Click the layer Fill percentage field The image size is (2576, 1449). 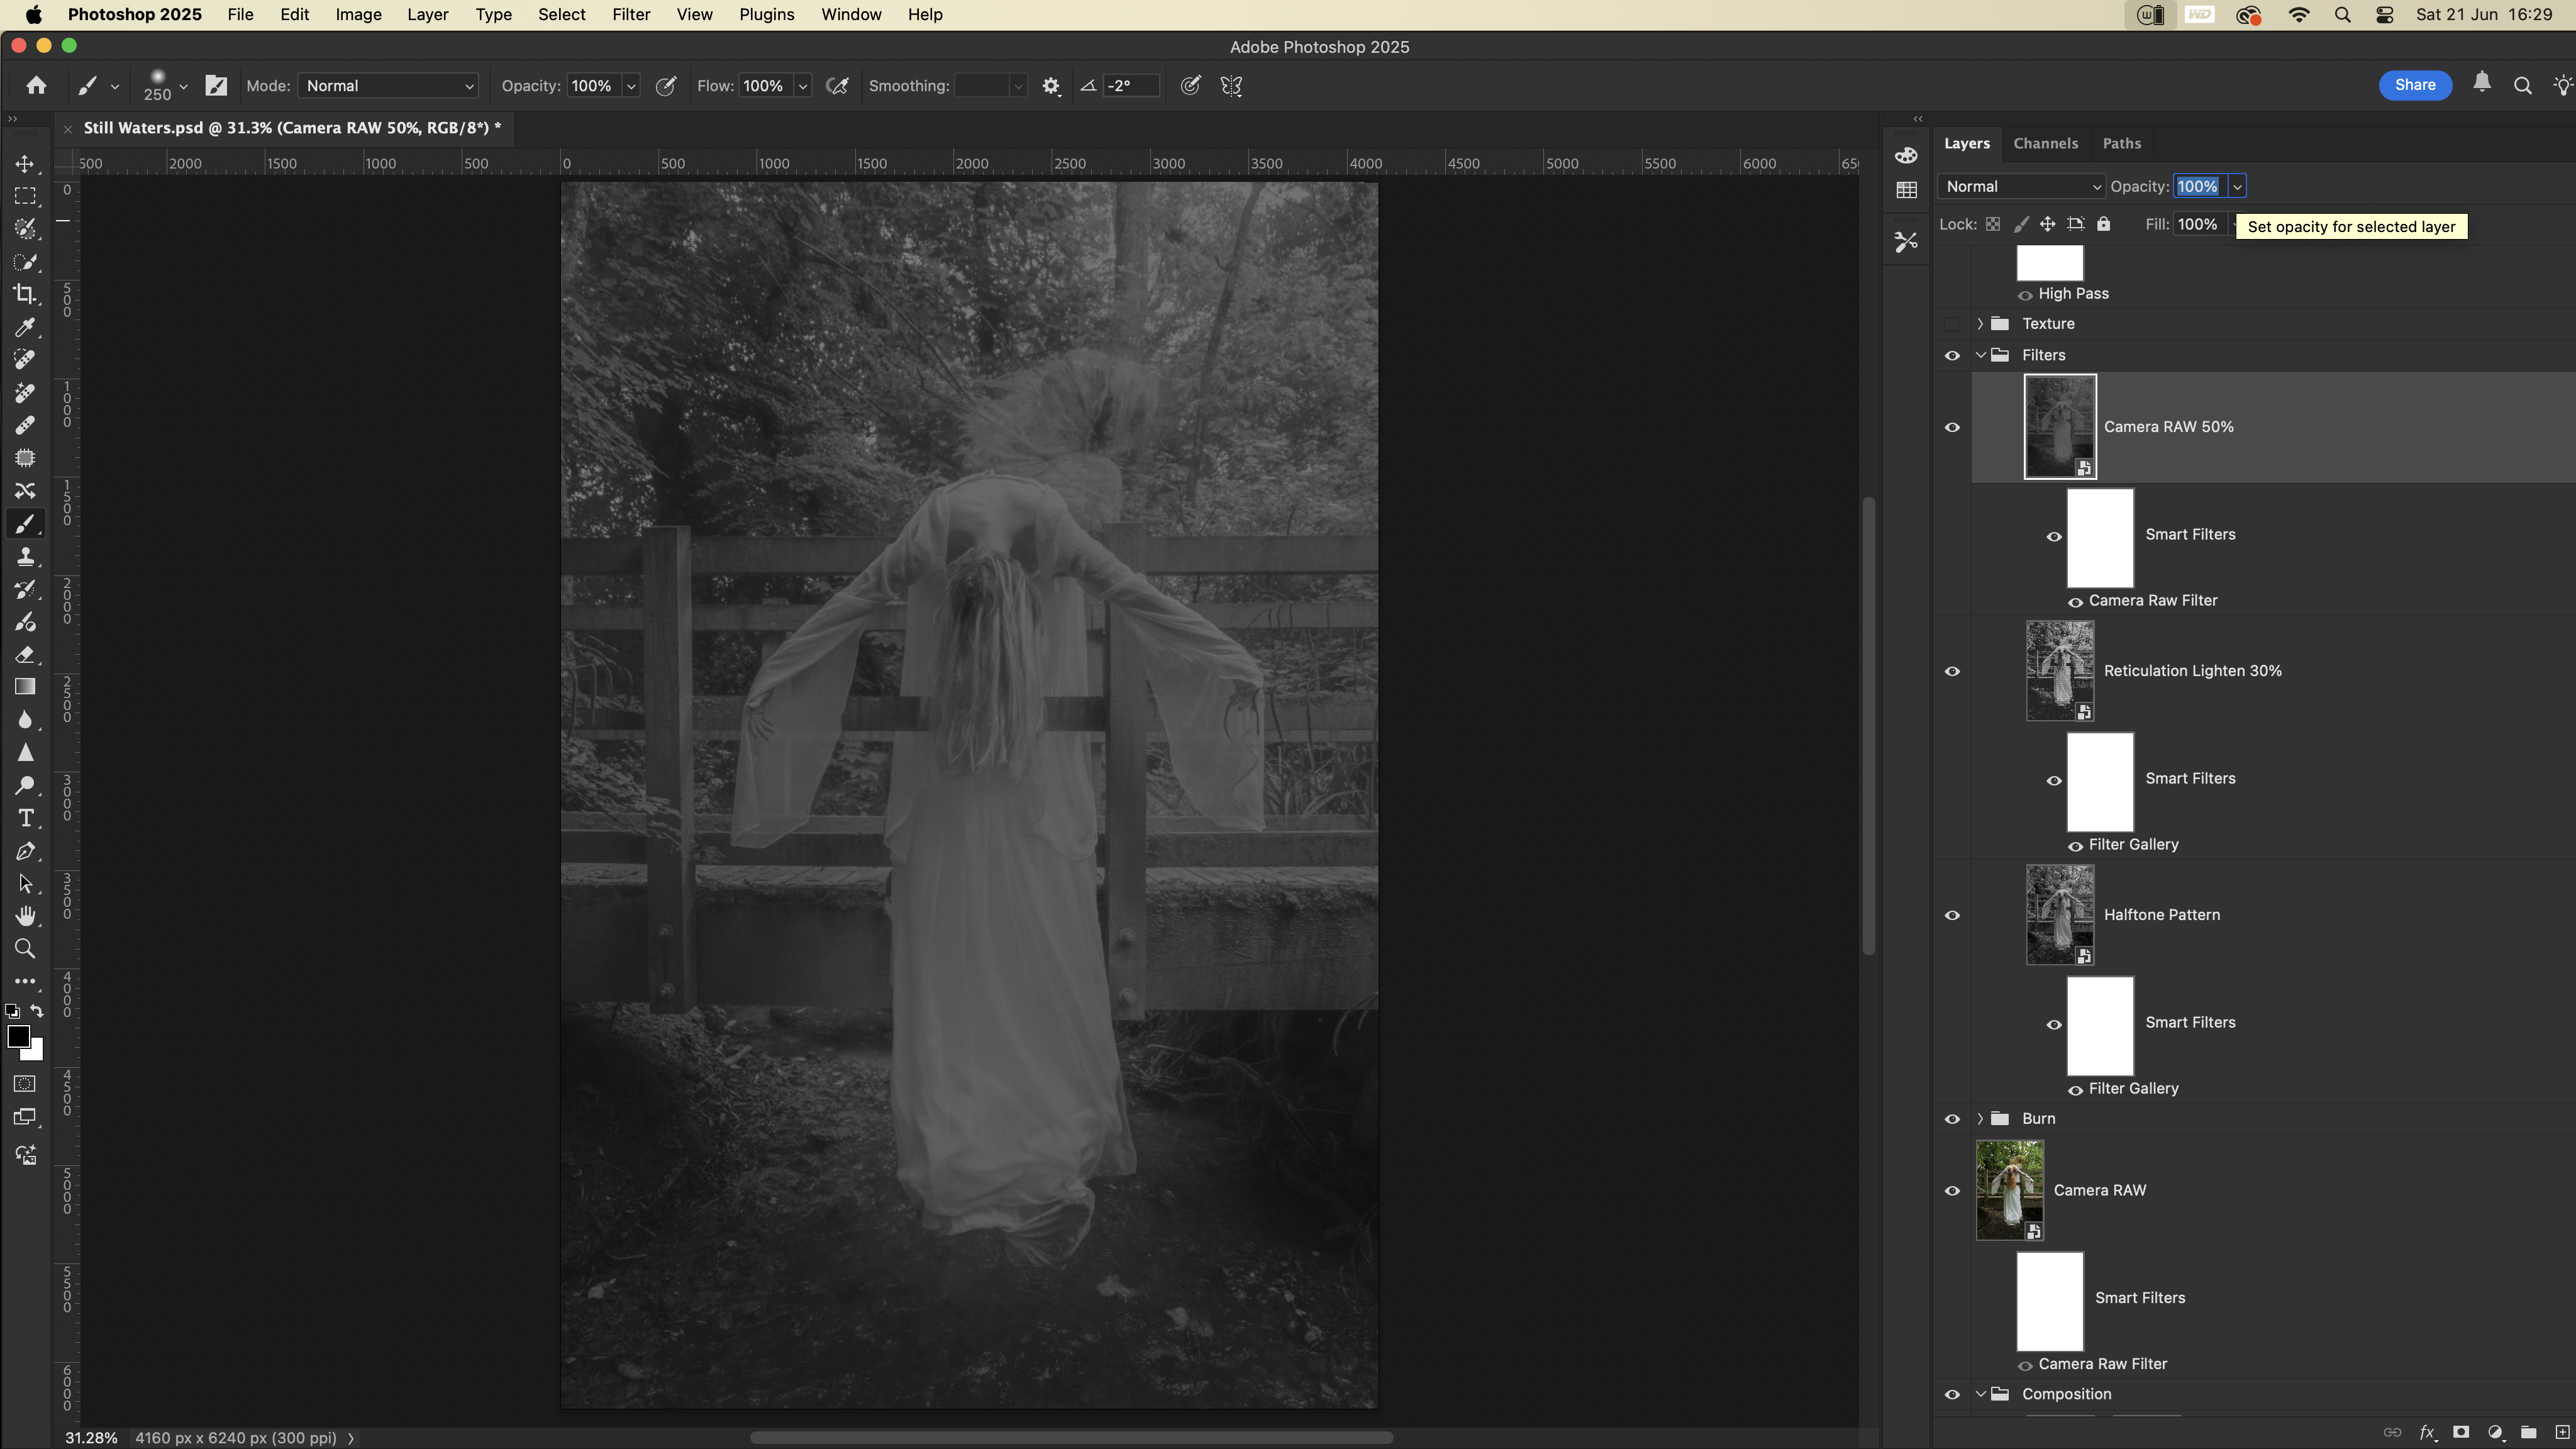coord(2197,224)
